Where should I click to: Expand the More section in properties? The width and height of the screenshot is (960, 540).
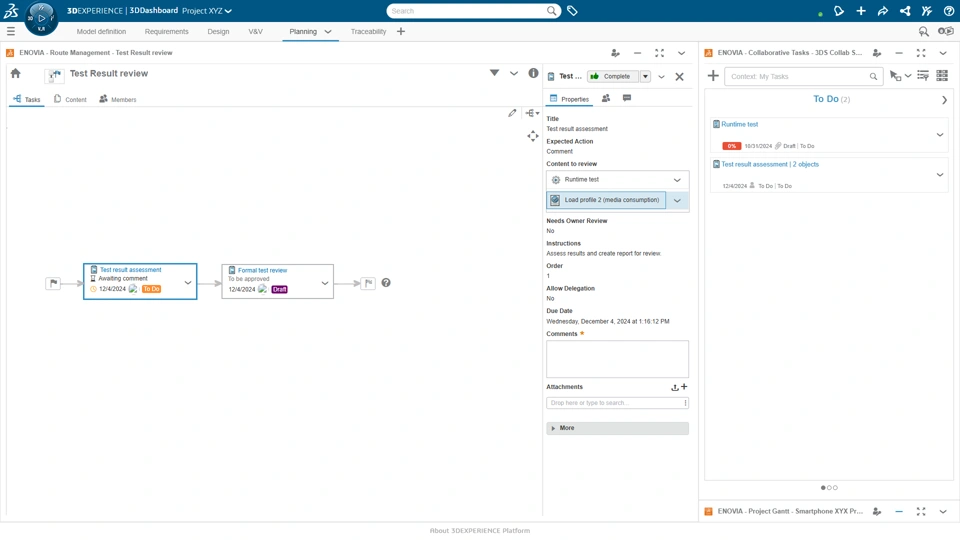(617, 428)
